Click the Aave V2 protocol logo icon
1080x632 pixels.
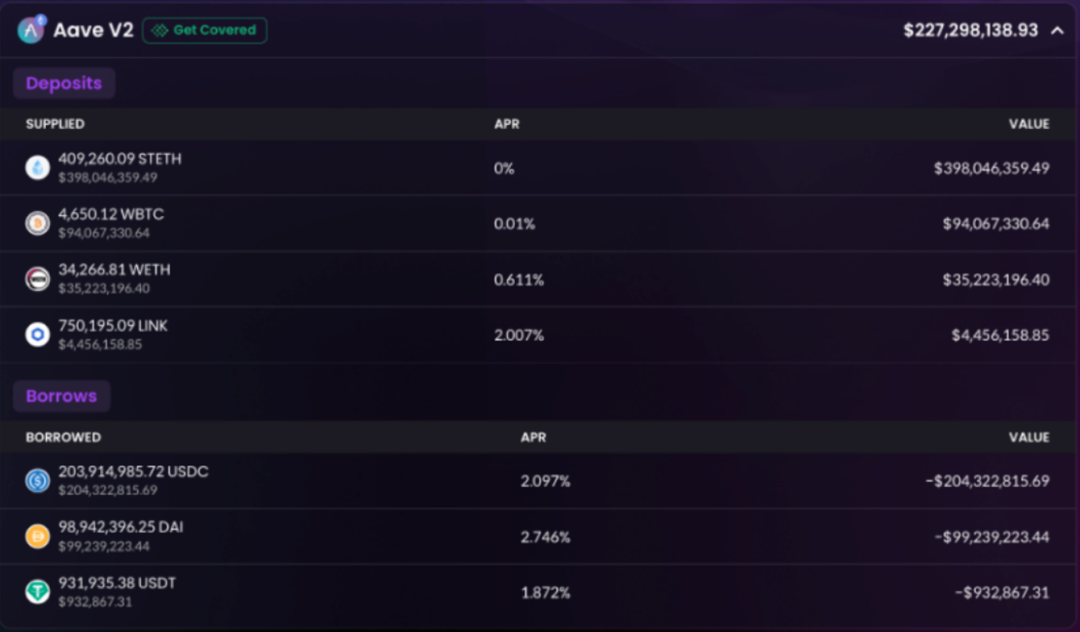pos(31,30)
